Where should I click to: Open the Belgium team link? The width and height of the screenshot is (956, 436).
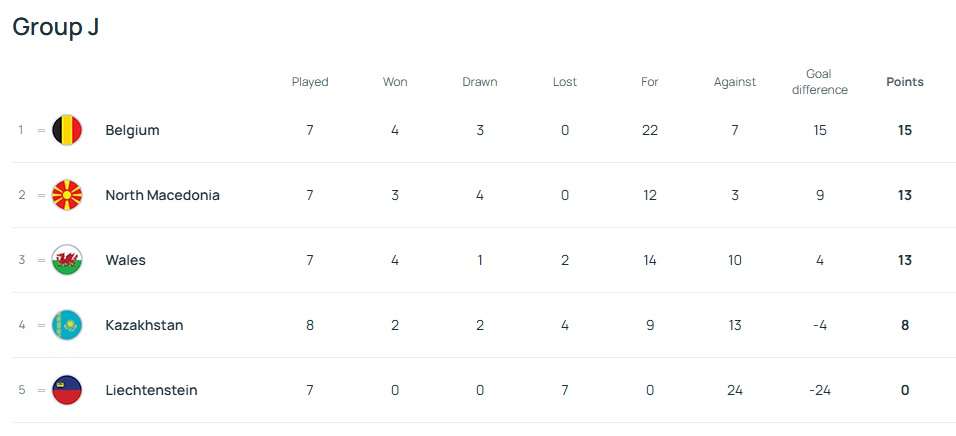point(132,130)
